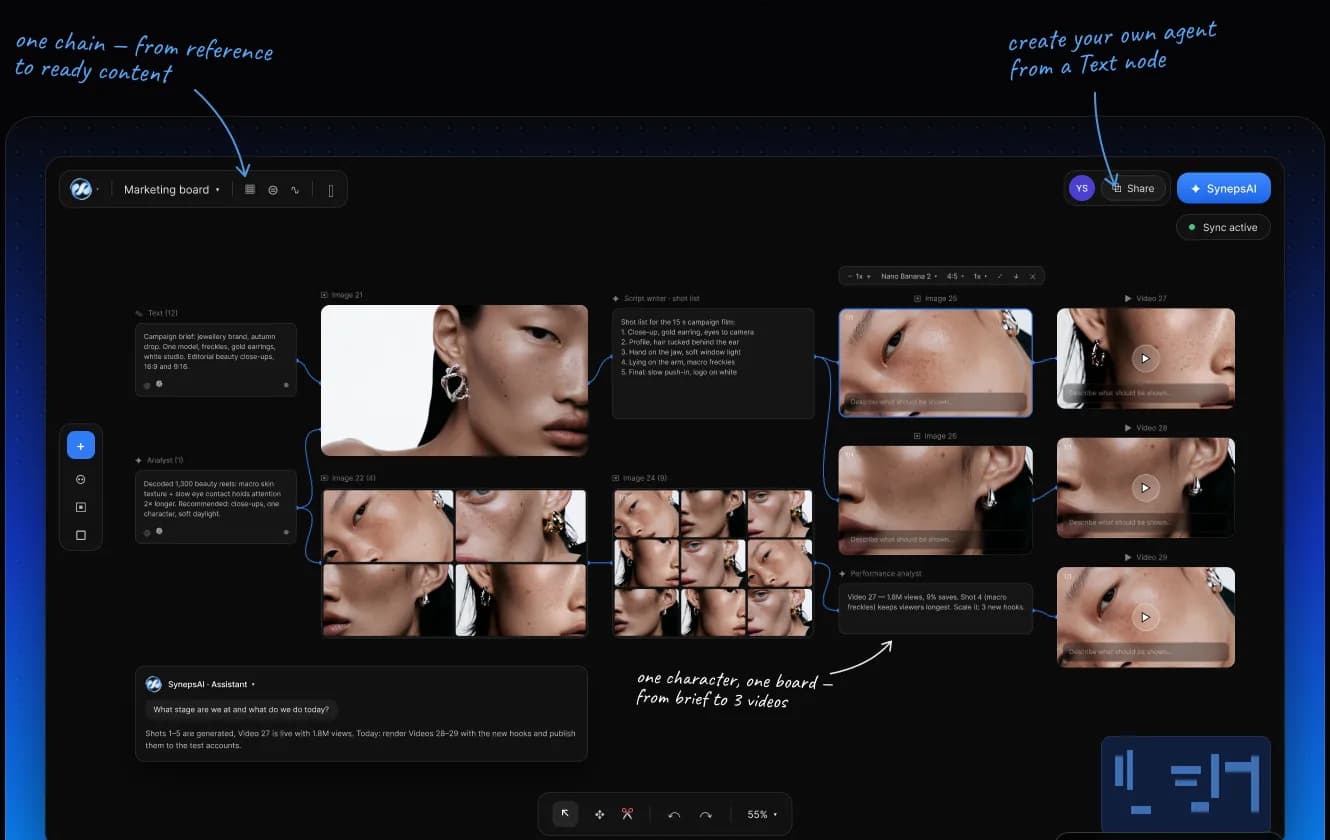Play Video 29
The width and height of the screenshot is (1330, 840).
(1146, 617)
